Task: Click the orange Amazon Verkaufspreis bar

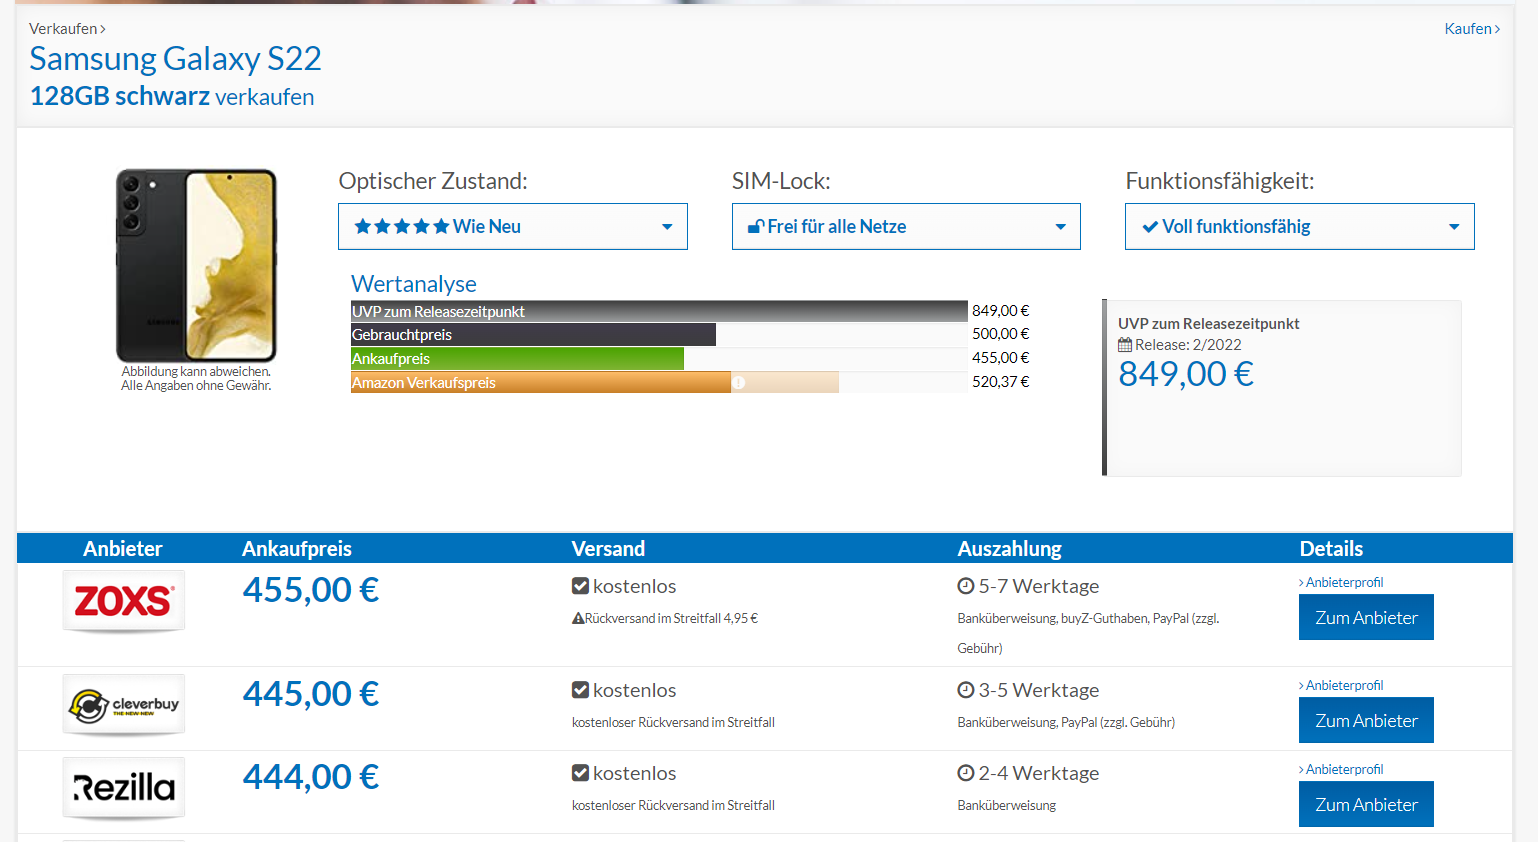Action: pos(540,383)
